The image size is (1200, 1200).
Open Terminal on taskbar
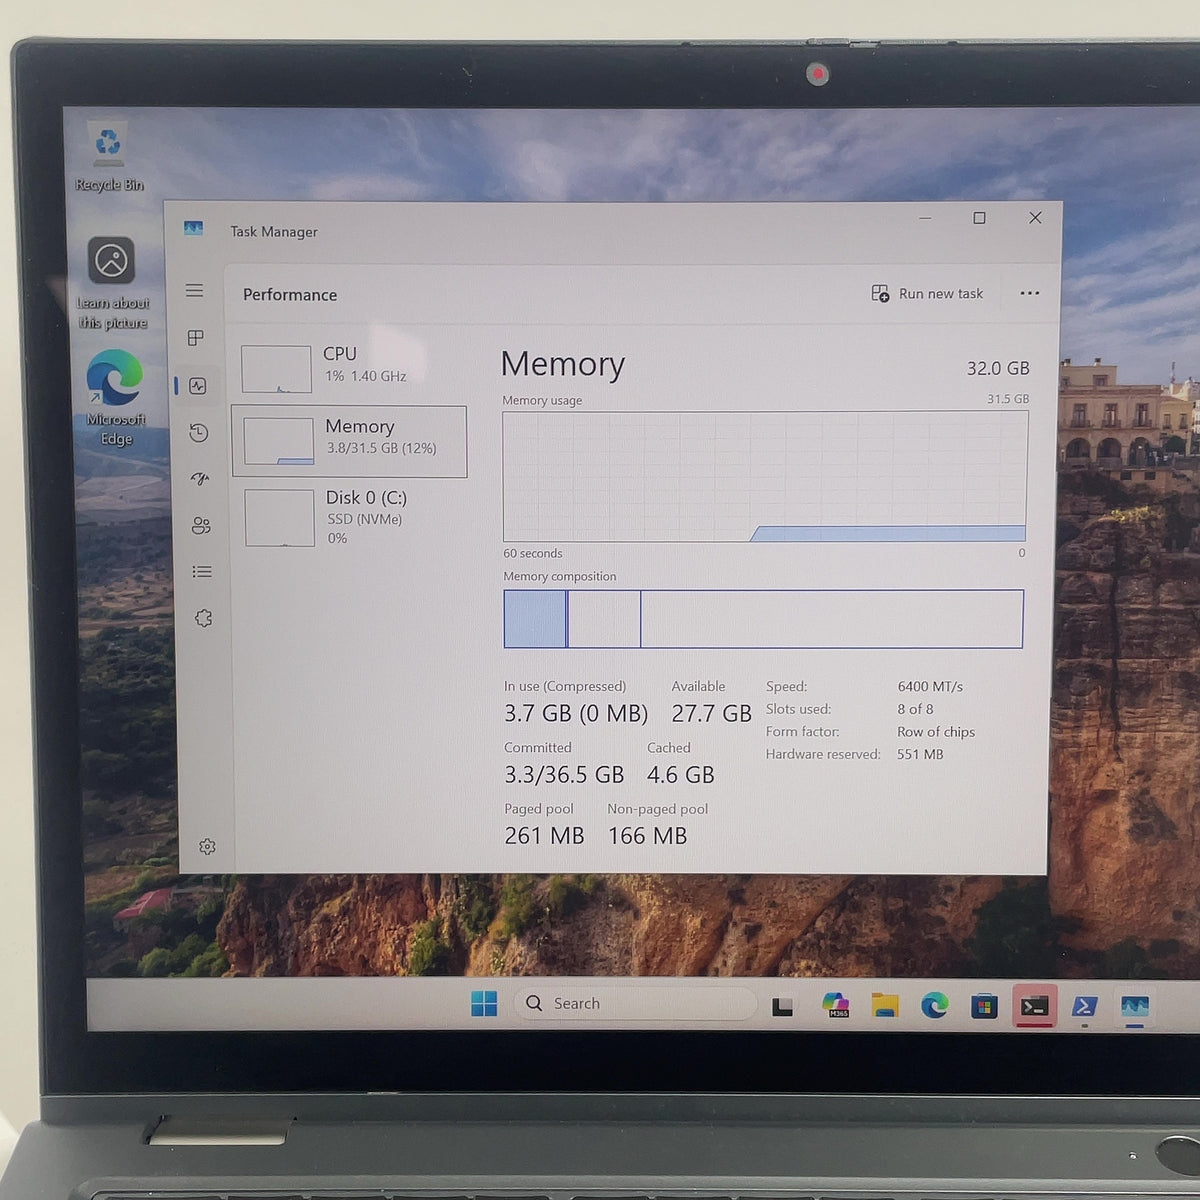[1035, 1006]
